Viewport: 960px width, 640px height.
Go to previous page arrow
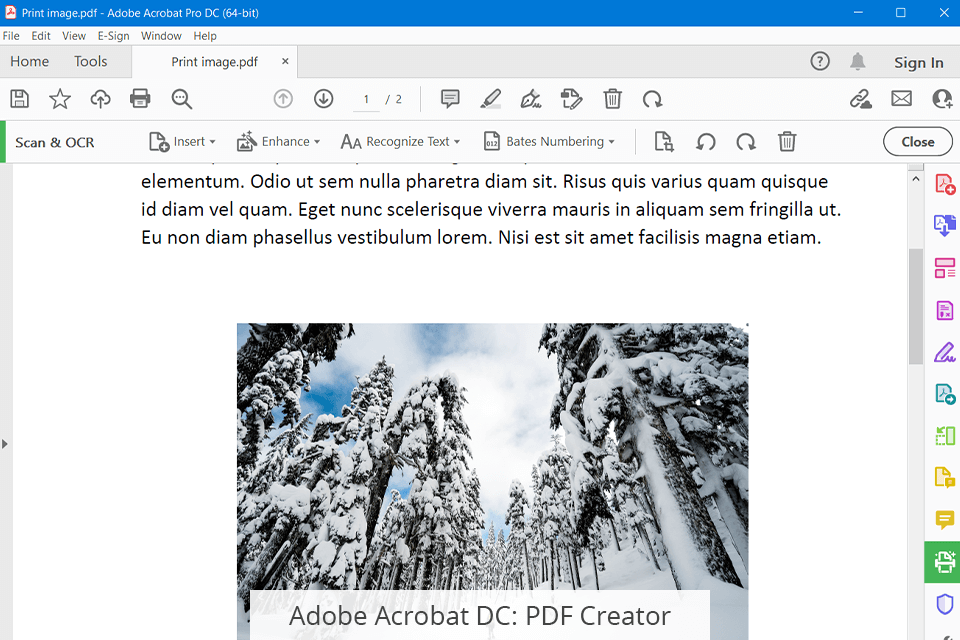(283, 99)
